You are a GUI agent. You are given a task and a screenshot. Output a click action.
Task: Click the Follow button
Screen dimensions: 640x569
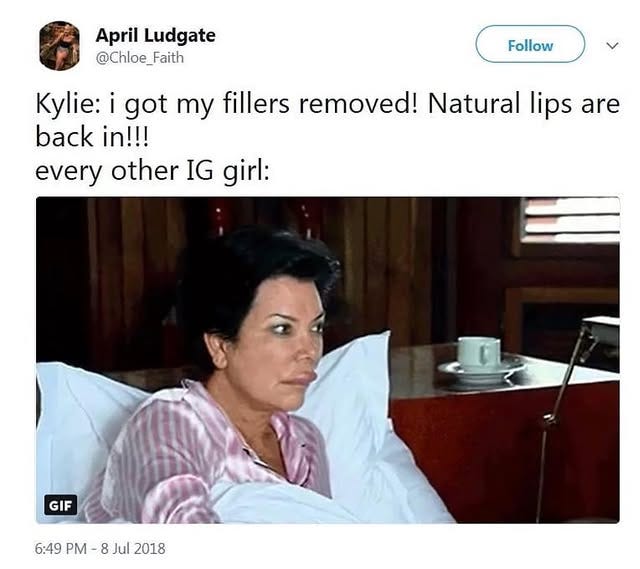(x=530, y=44)
